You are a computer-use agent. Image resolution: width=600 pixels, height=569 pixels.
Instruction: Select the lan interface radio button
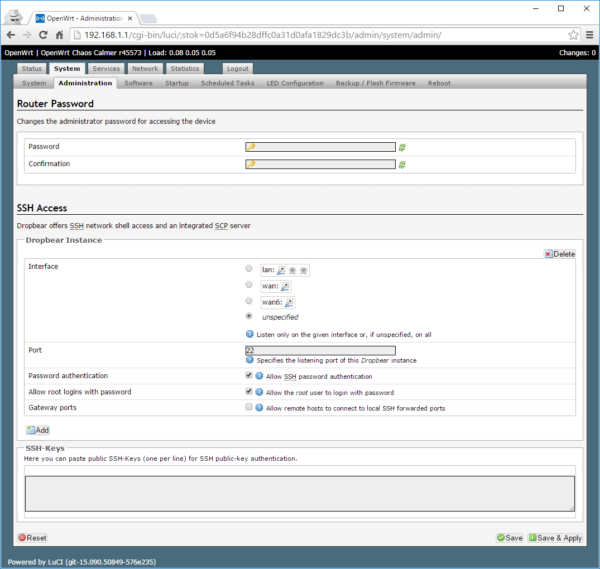tap(248, 270)
